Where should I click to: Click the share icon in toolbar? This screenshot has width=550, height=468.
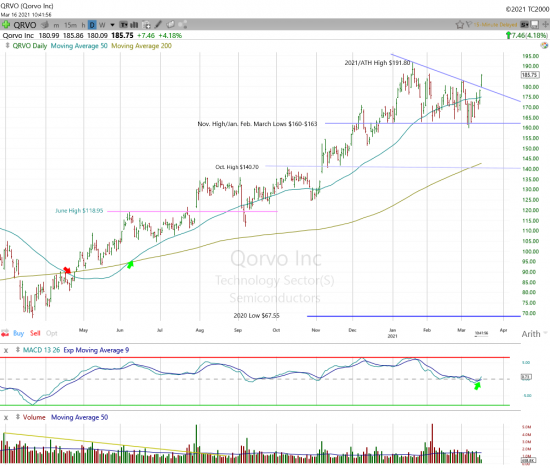[182, 25]
